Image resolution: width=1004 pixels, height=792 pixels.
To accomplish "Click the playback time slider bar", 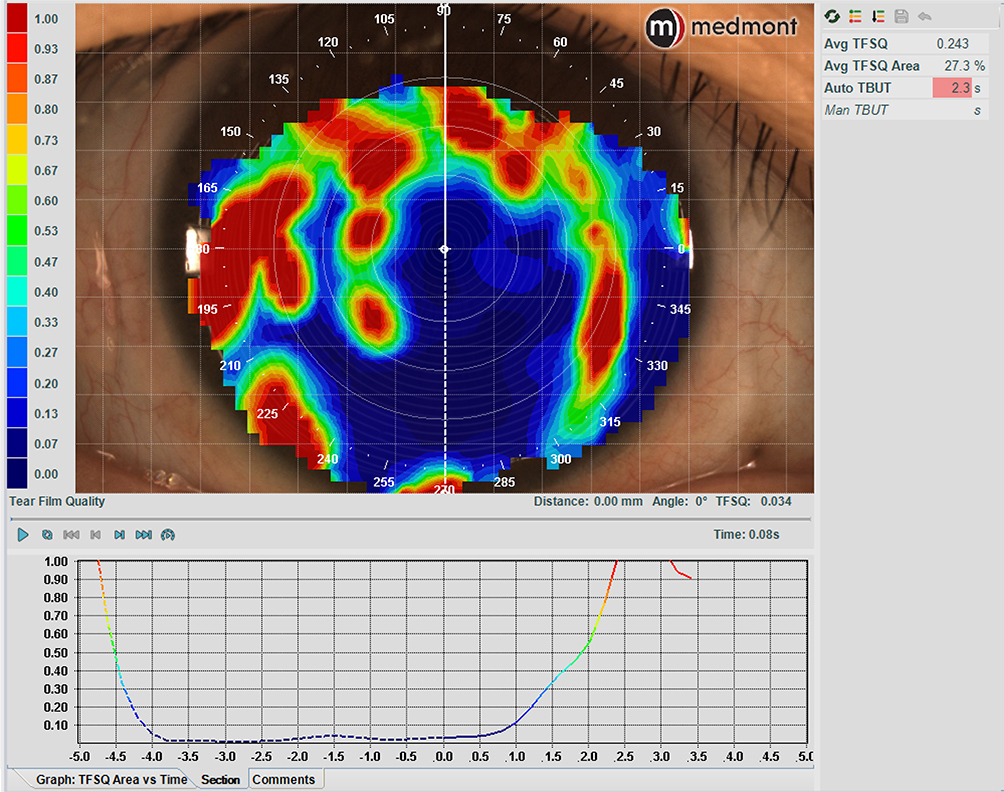I will tap(410, 518).
